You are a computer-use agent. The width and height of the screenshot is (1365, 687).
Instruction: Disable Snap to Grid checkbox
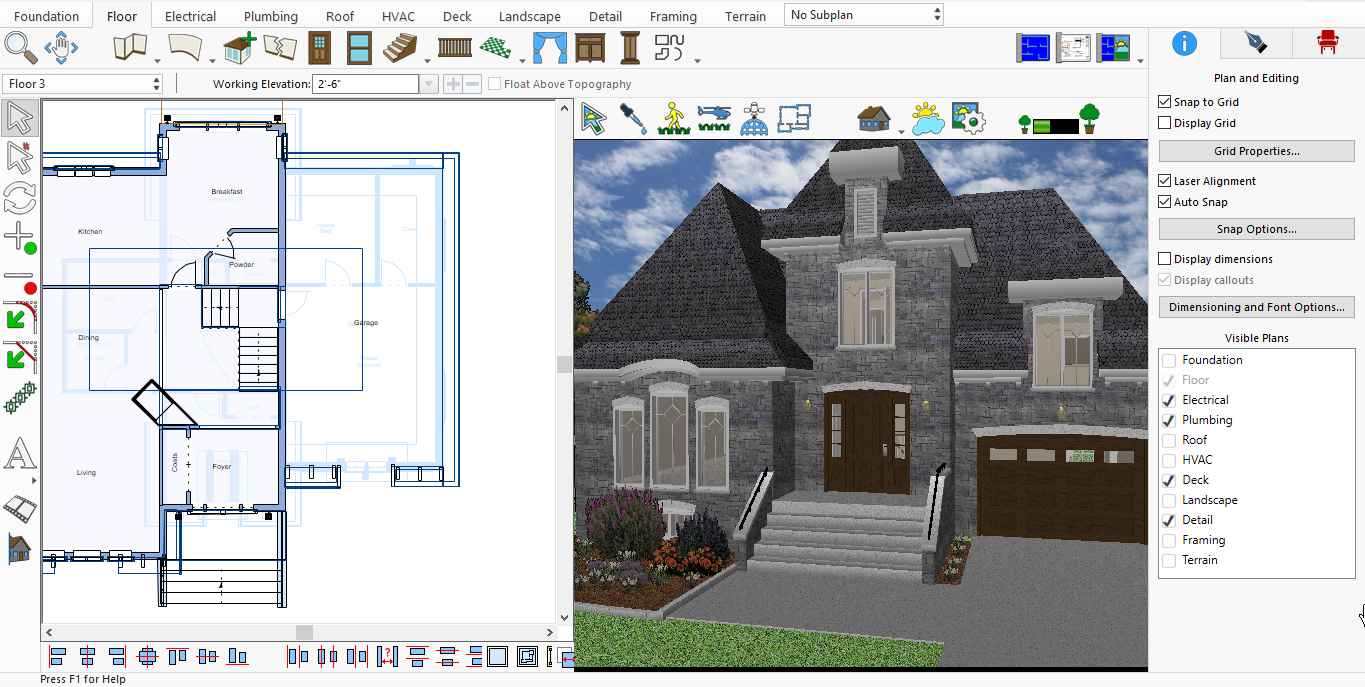pos(1164,102)
